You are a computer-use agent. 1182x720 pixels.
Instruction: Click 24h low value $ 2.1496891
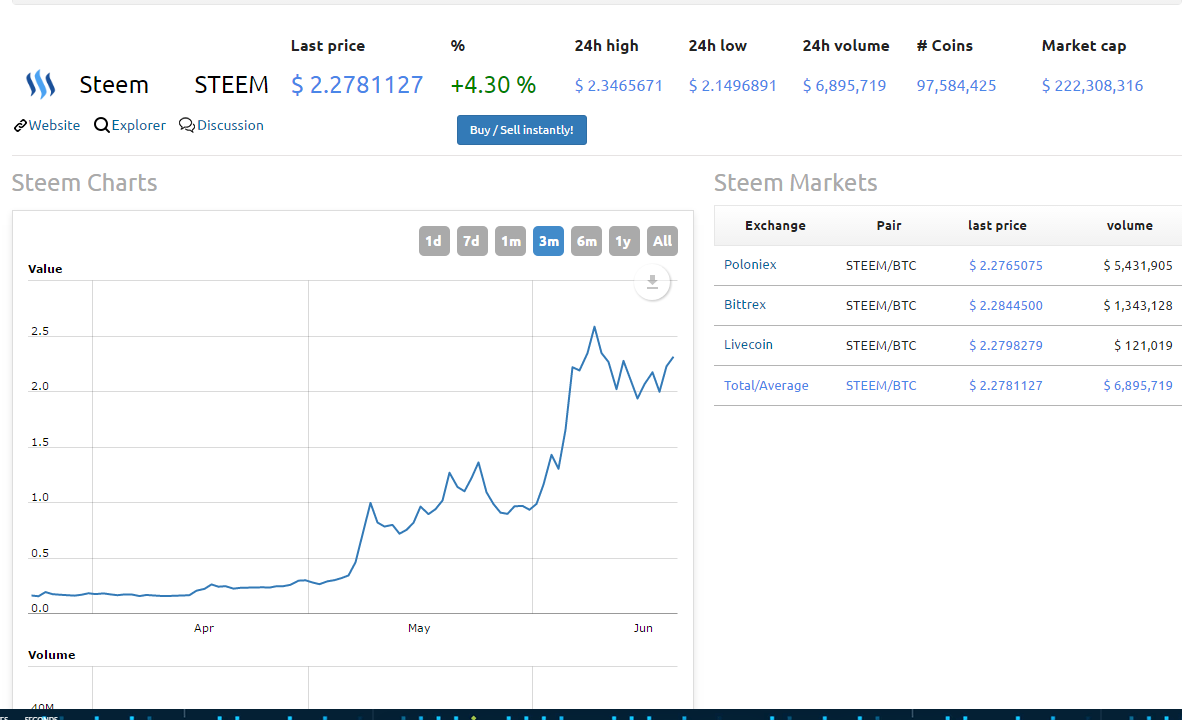click(x=733, y=85)
